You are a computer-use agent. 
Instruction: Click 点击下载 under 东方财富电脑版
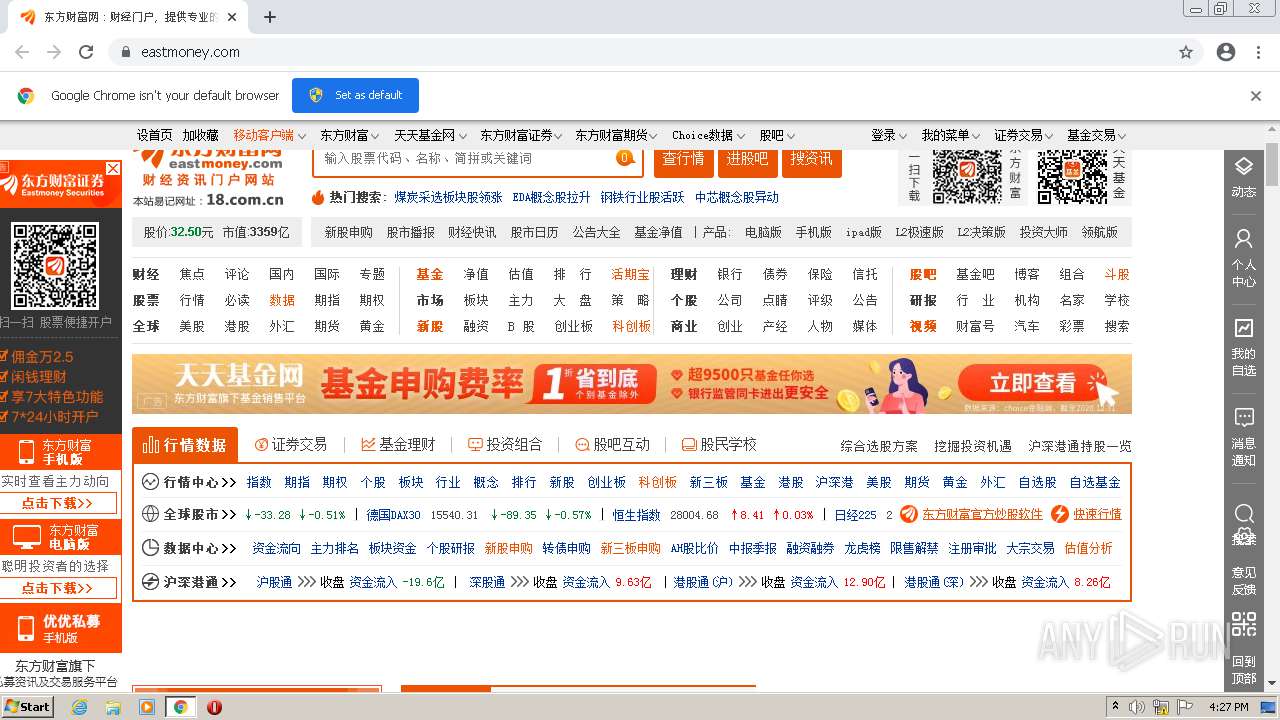pyautogui.click(x=57, y=588)
